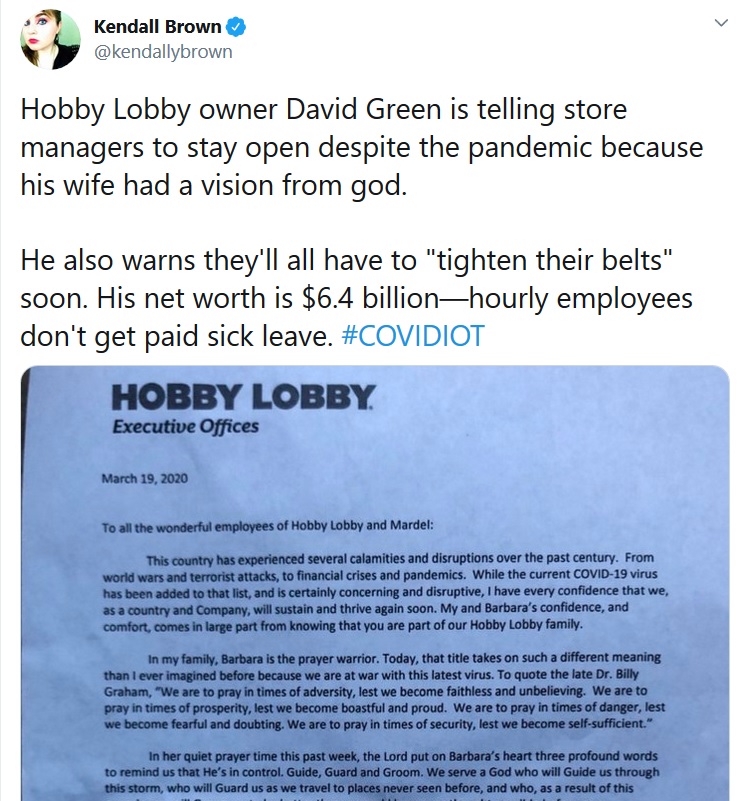This screenshot has height=801, width=737.
Task: Select the March 19, 2020 date line
Action: tap(145, 479)
